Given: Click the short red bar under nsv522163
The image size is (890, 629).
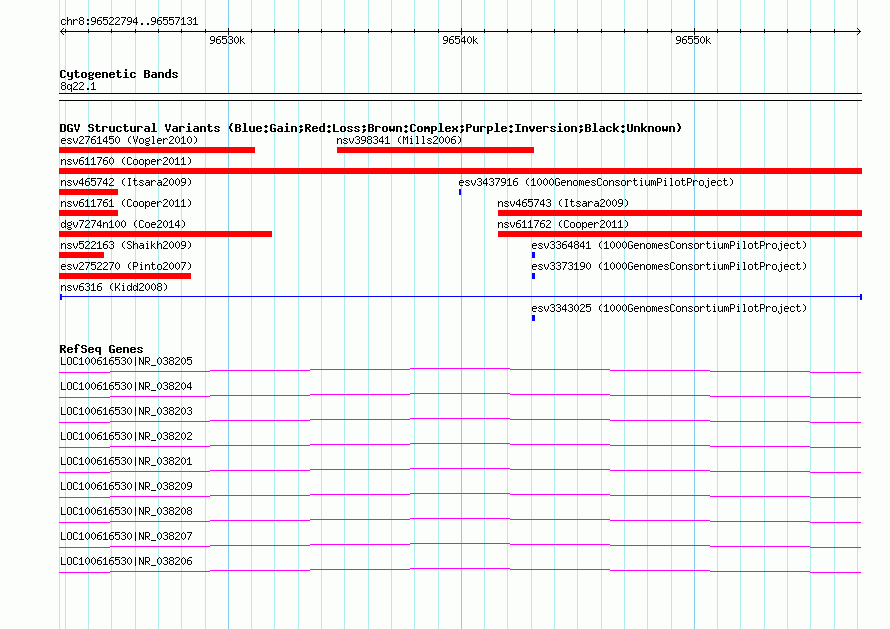Looking at the screenshot, I should [82, 255].
